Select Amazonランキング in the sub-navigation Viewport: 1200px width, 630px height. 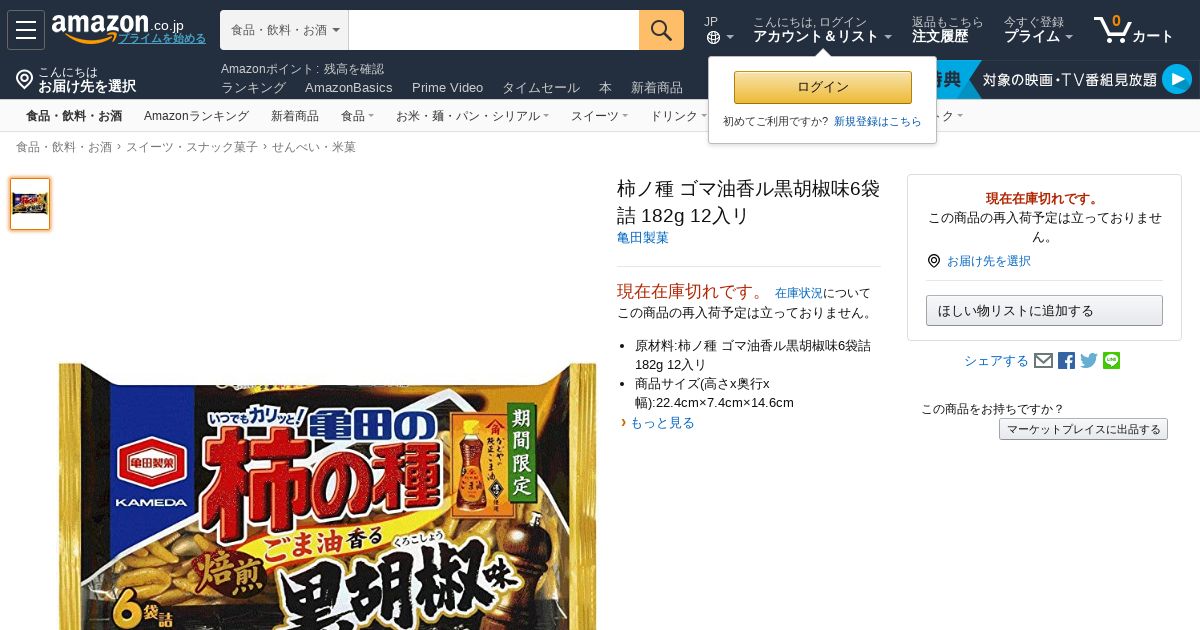[x=196, y=116]
